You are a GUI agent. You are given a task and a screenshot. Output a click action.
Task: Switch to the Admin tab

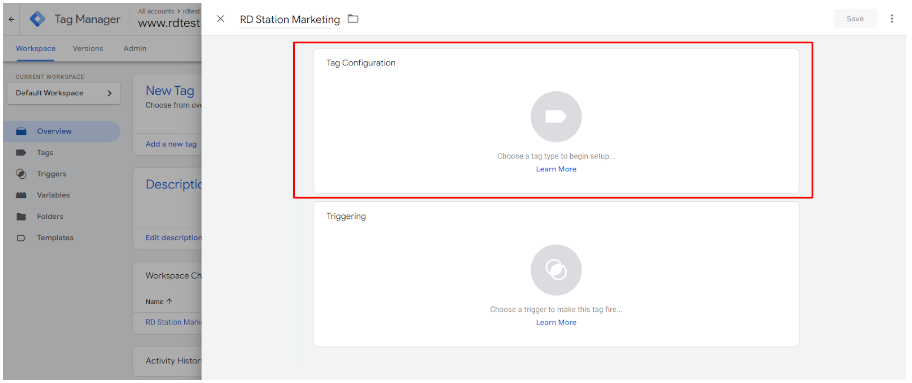click(x=135, y=48)
